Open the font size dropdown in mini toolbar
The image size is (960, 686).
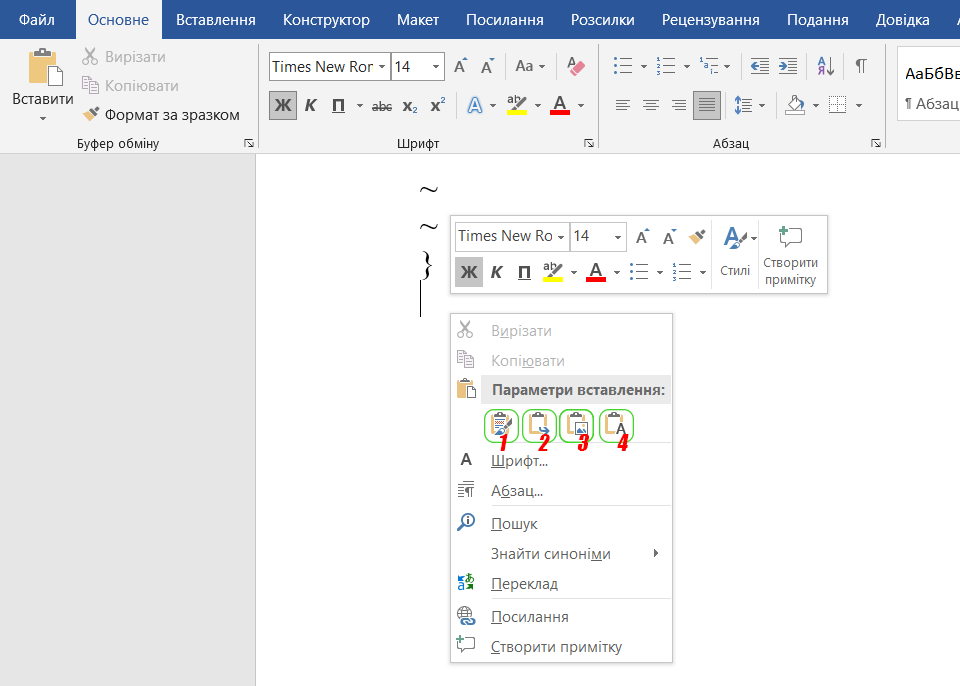619,237
